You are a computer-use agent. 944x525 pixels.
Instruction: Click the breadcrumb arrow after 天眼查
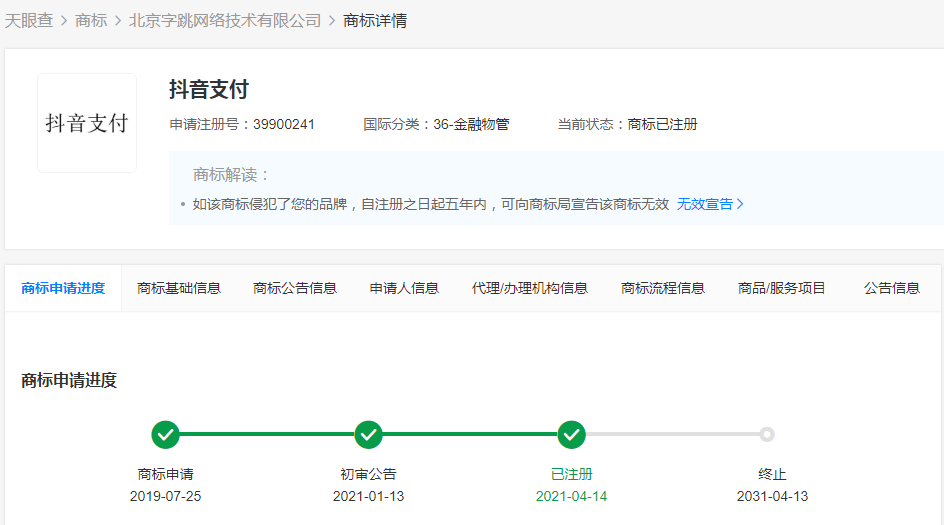tap(64, 21)
